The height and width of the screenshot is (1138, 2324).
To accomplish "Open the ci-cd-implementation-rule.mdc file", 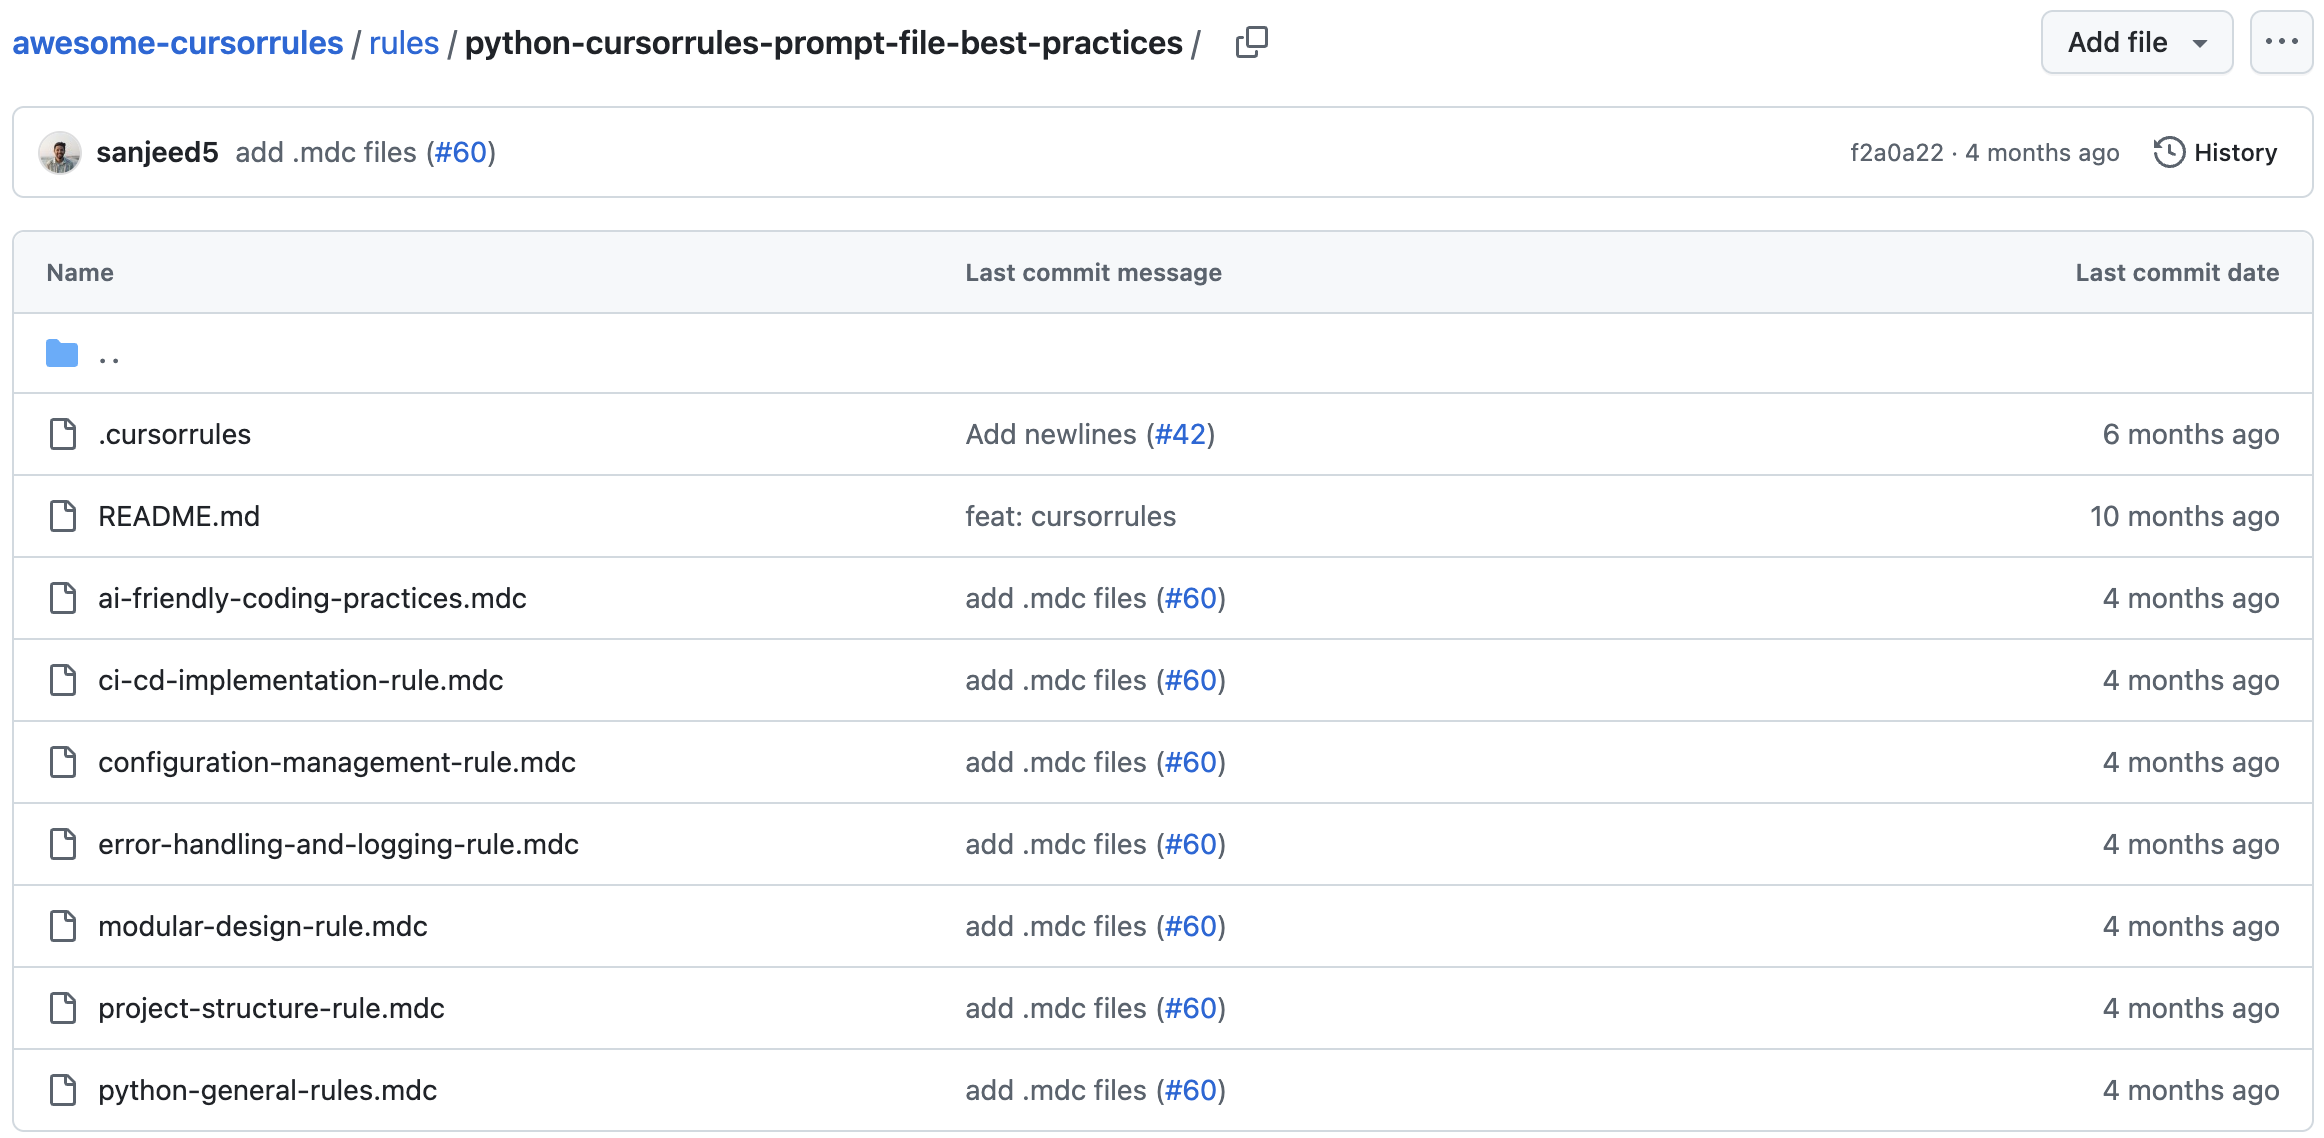I will click(300, 680).
